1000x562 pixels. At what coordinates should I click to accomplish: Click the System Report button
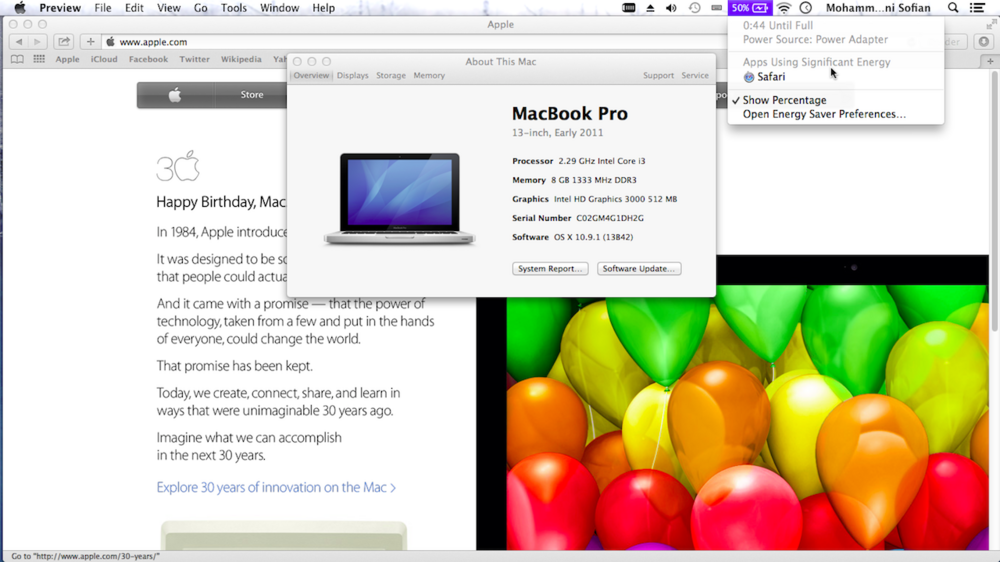[x=550, y=269]
